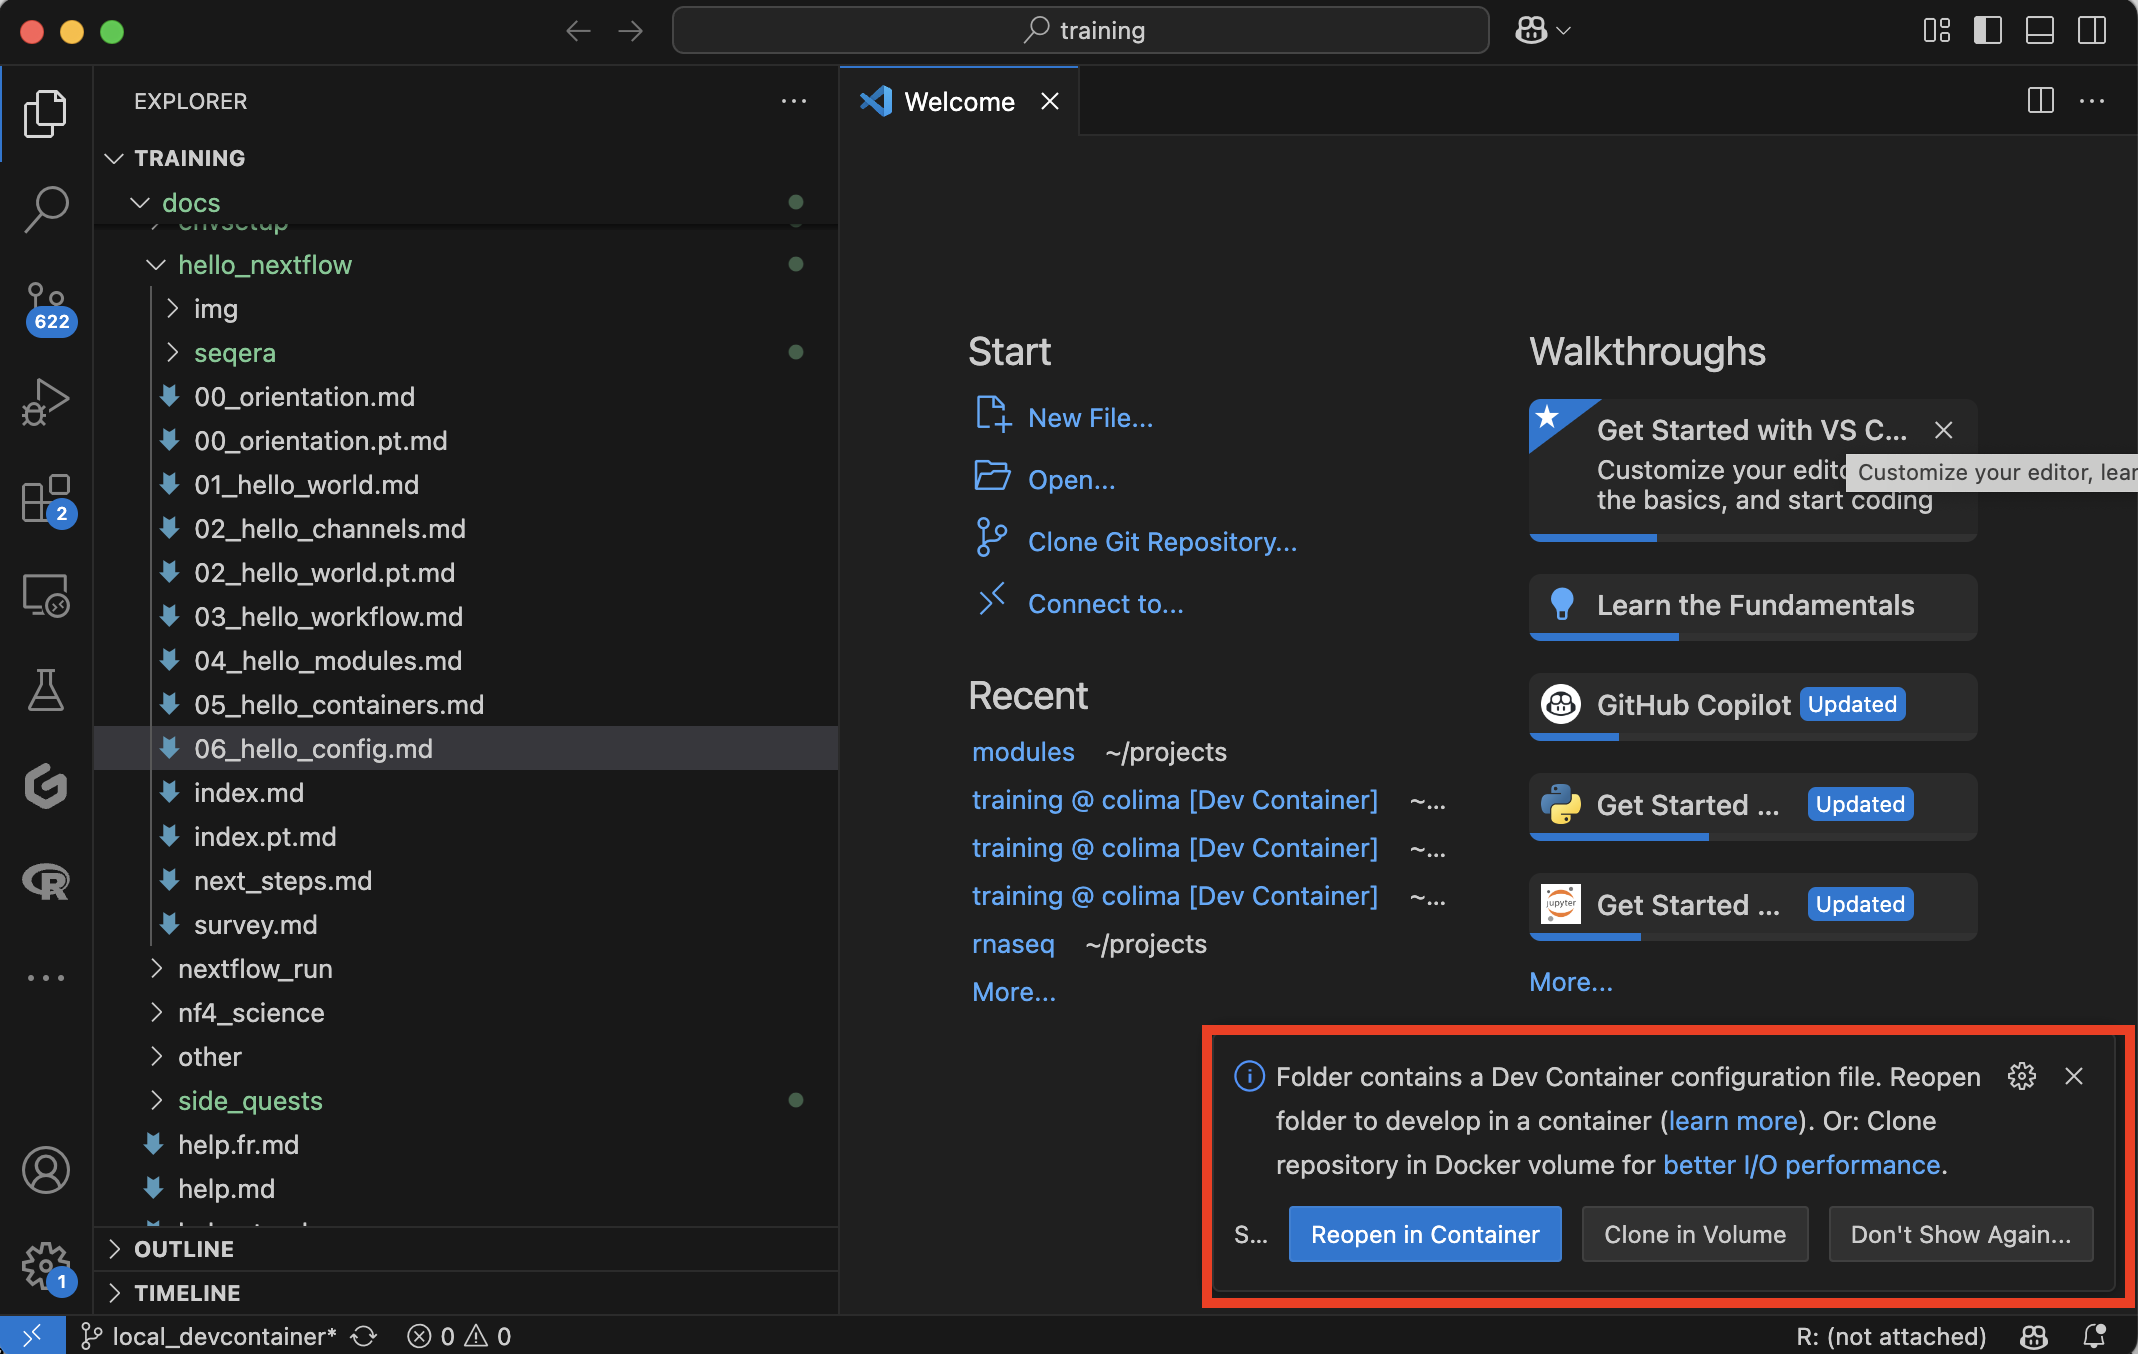Open survey.md file

[466, 925]
